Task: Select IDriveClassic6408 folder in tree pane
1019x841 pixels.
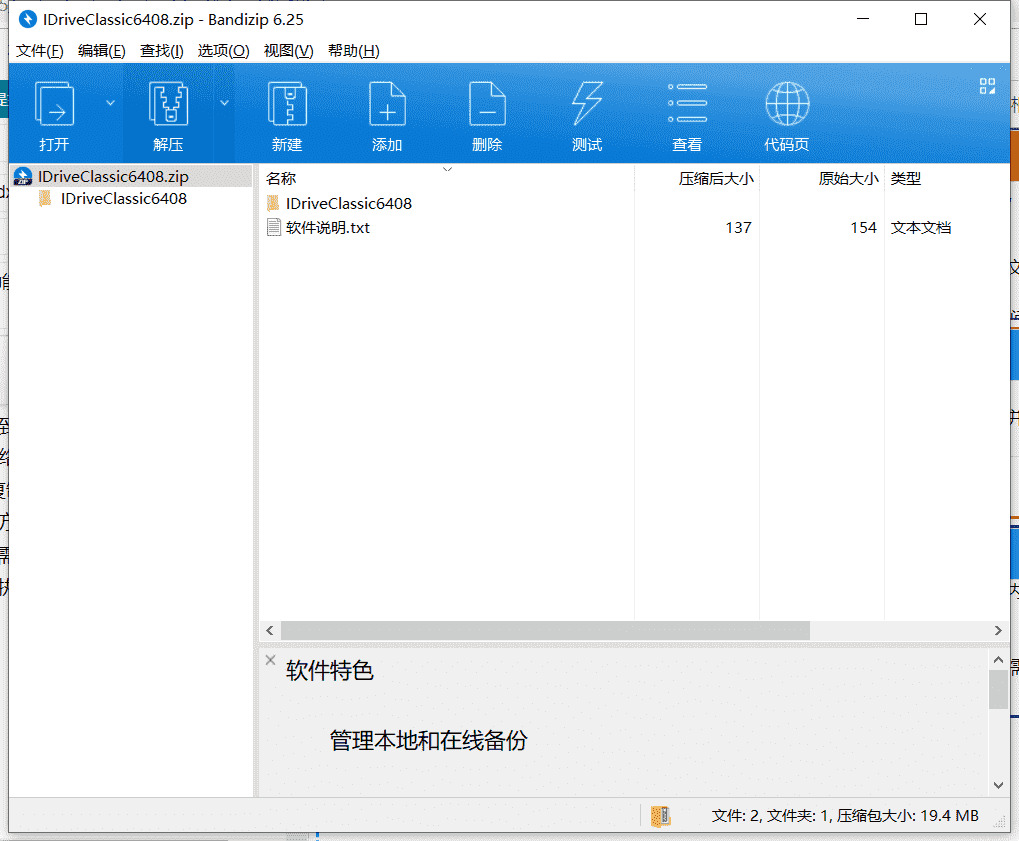Action: tap(124, 198)
